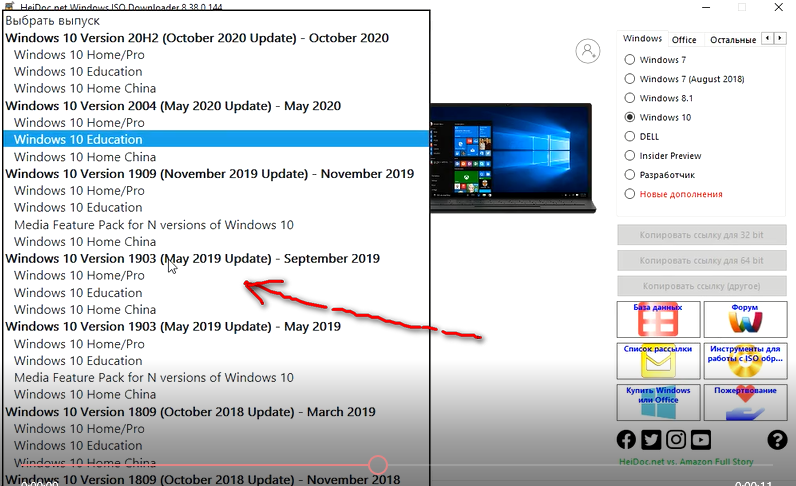Choose Home/Pro under 1903 September 2019
Image resolution: width=796 pixels, height=486 pixels.
[216, 276]
